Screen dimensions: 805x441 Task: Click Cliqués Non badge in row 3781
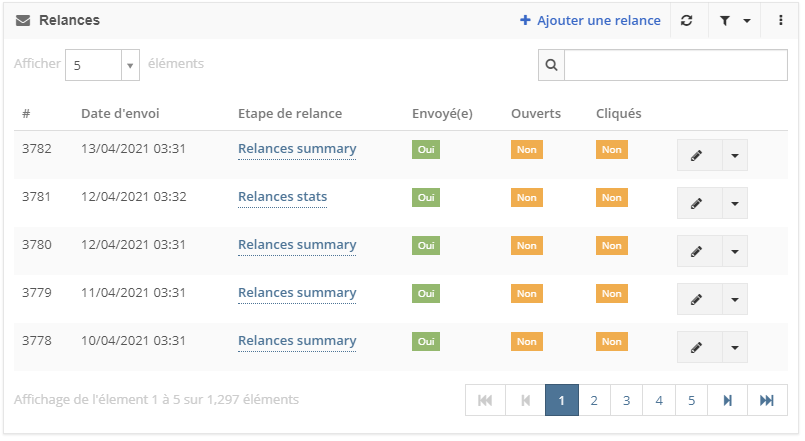pos(611,198)
